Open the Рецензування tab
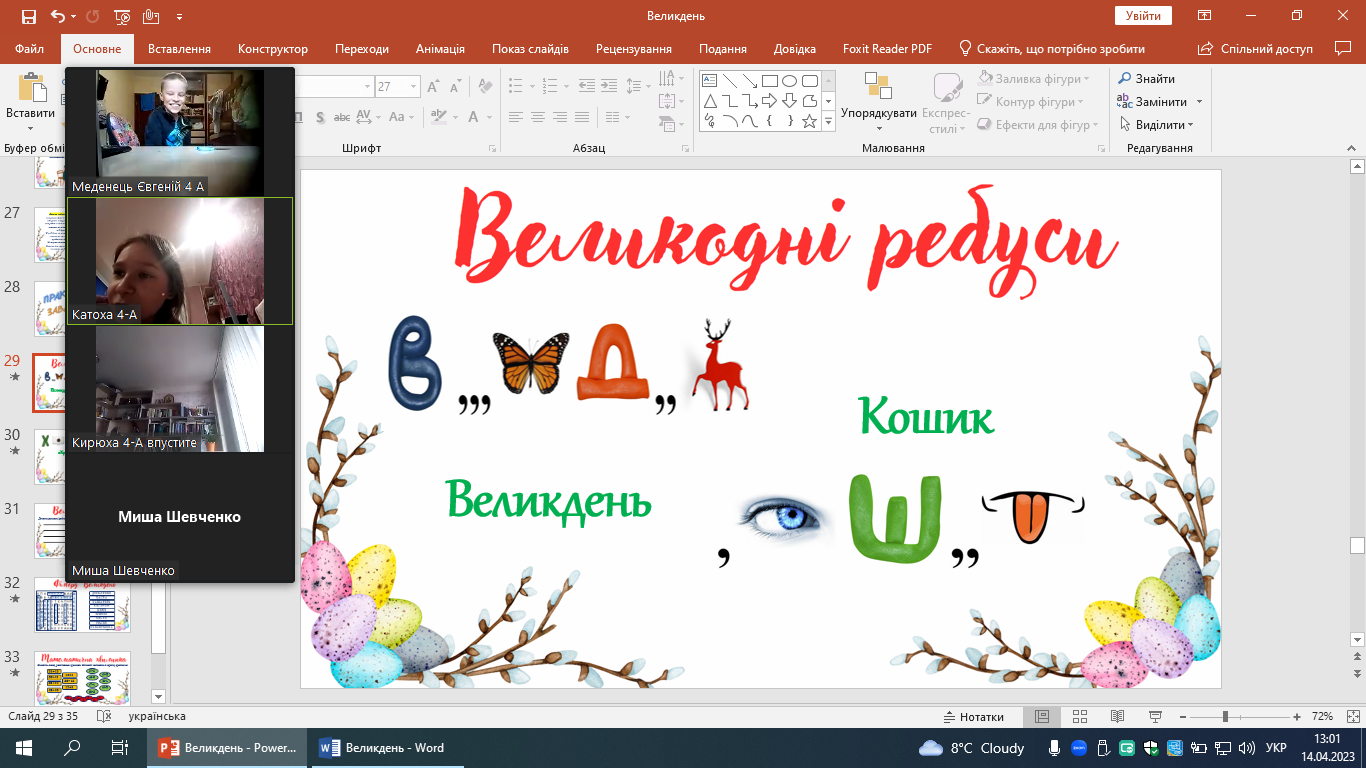The image size is (1366, 768). coord(634,48)
